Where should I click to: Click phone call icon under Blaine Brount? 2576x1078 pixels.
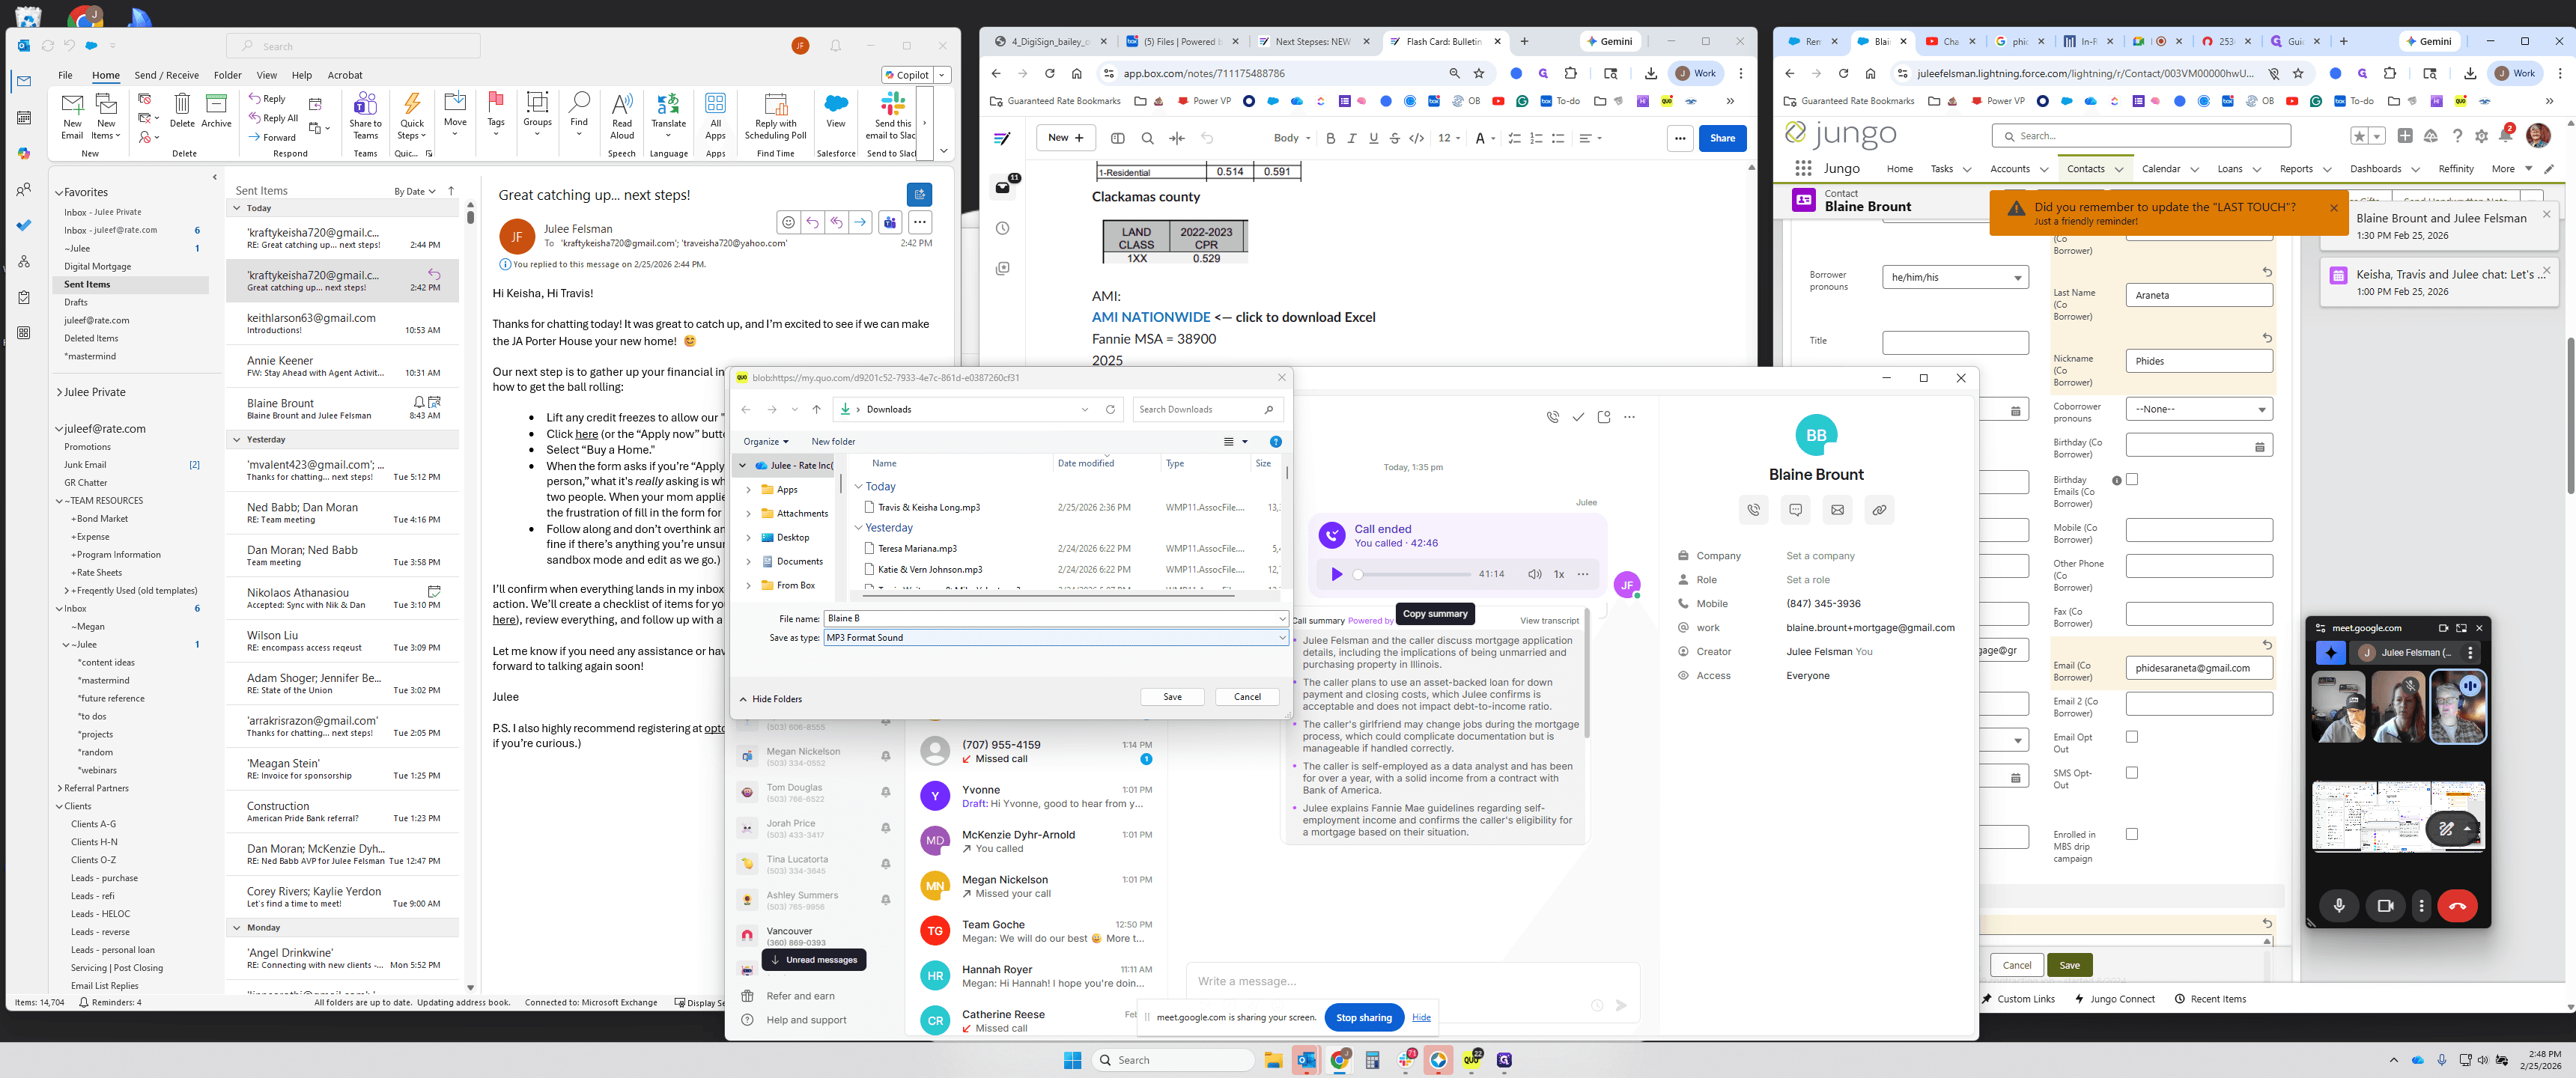[x=1753, y=510]
